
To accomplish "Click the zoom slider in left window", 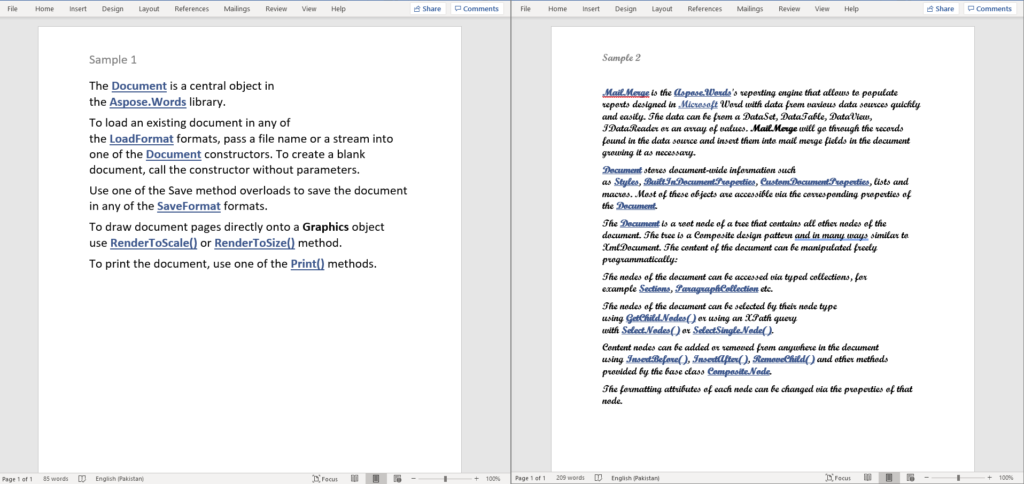I will 446,478.
